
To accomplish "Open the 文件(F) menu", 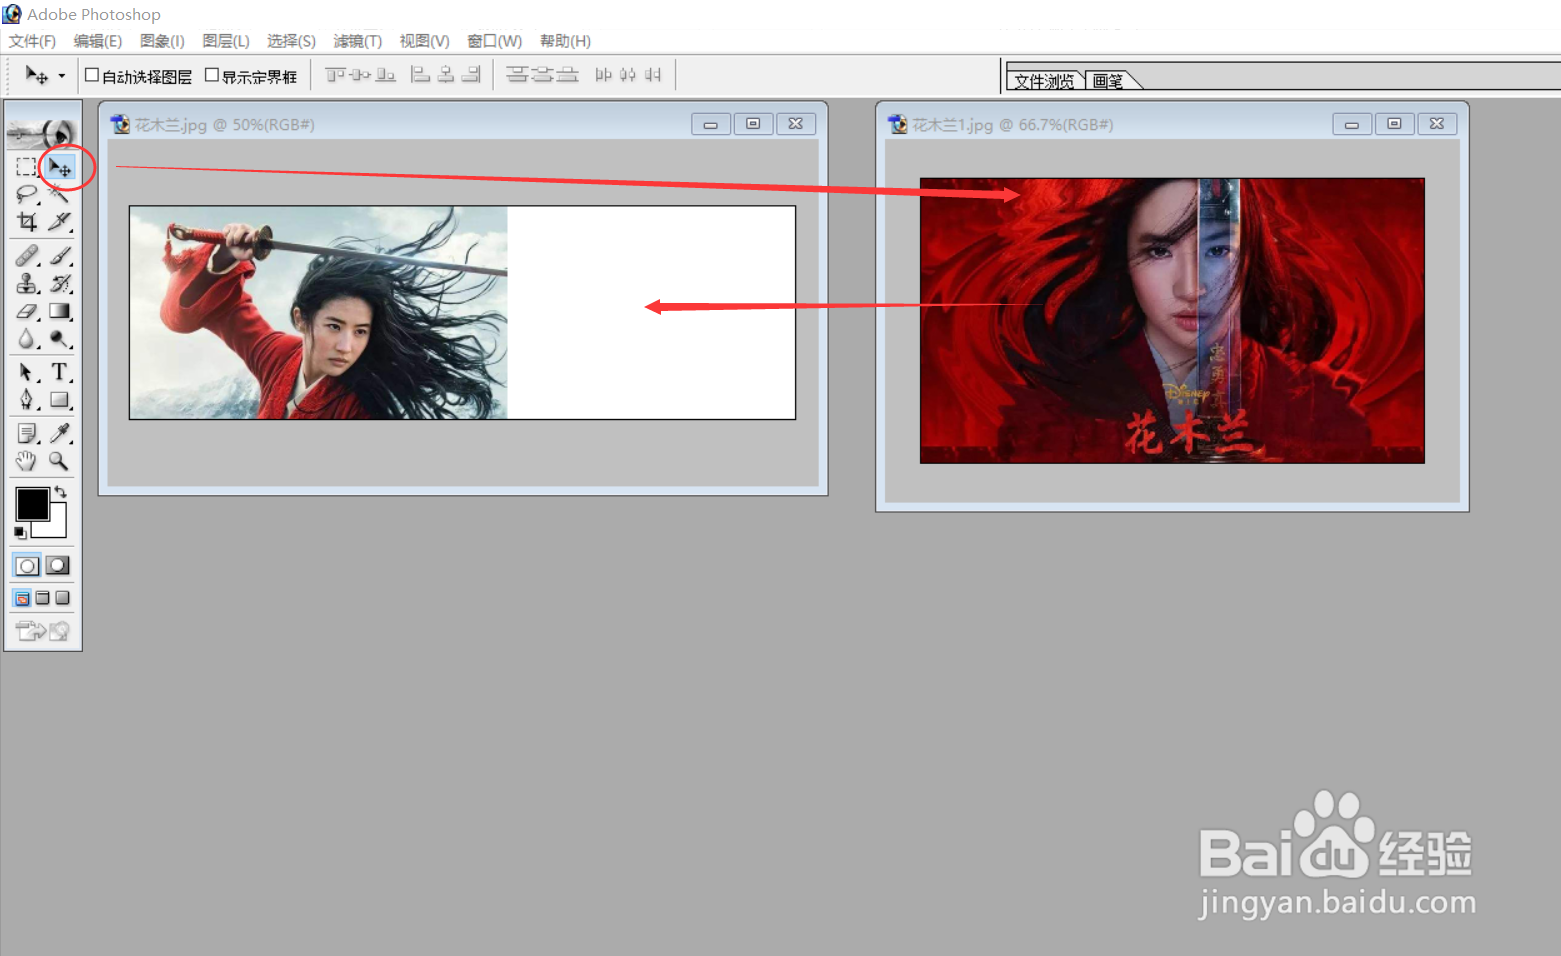I will click(x=32, y=41).
